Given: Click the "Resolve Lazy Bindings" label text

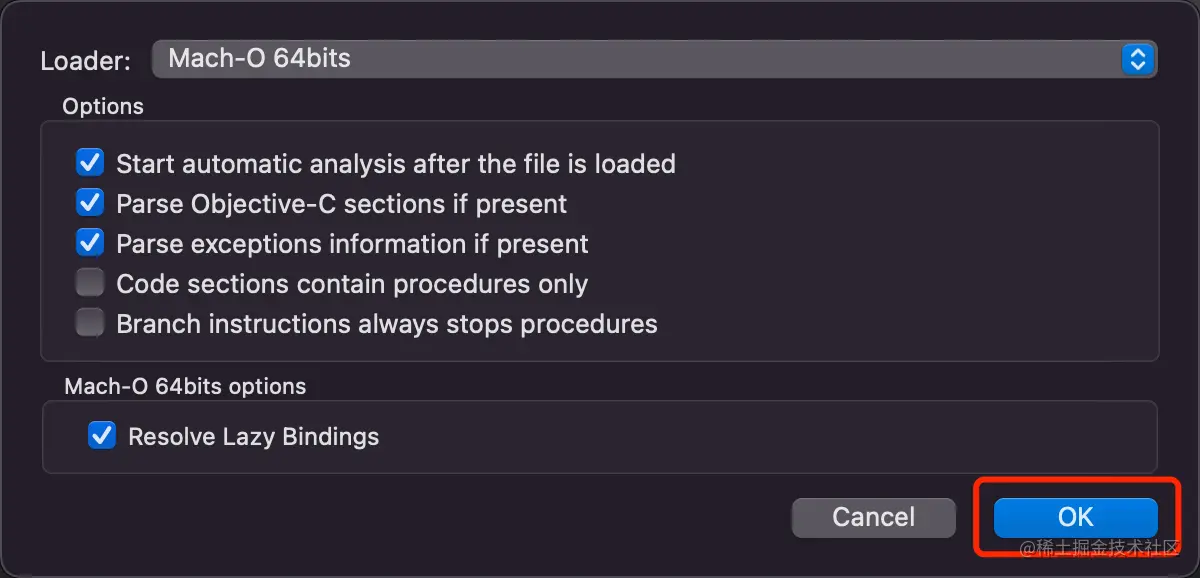Looking at the screenshot, I should (254, 437).
